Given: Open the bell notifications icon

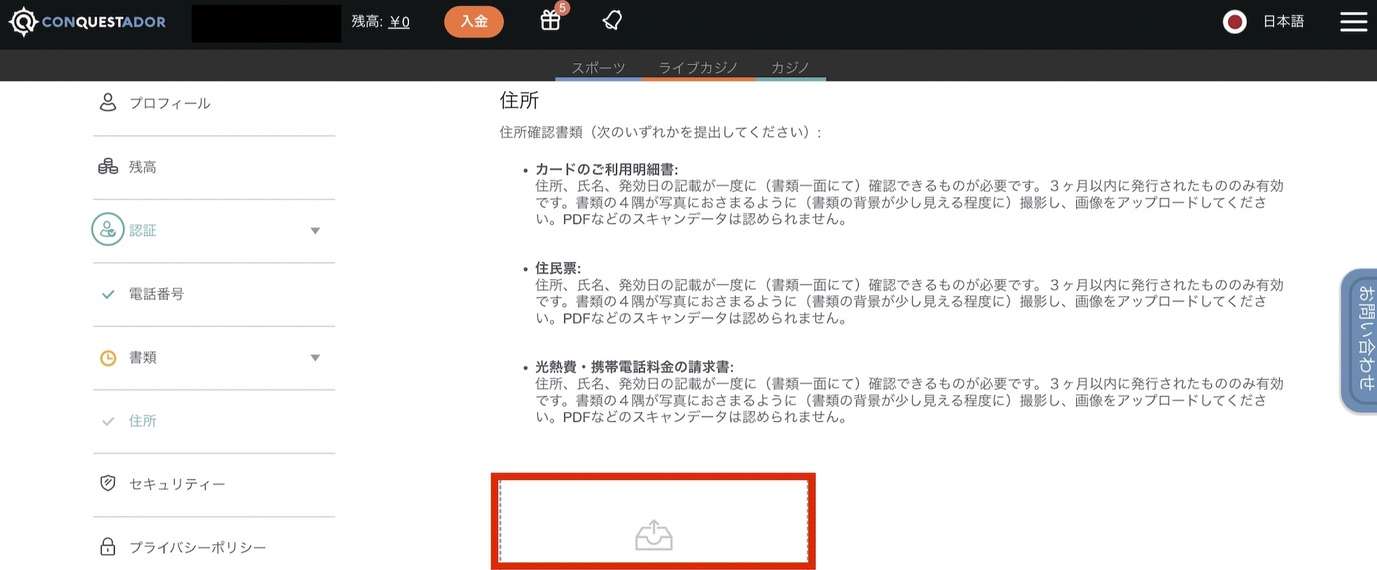Looking at the screenshot, I should click(613, 20).
